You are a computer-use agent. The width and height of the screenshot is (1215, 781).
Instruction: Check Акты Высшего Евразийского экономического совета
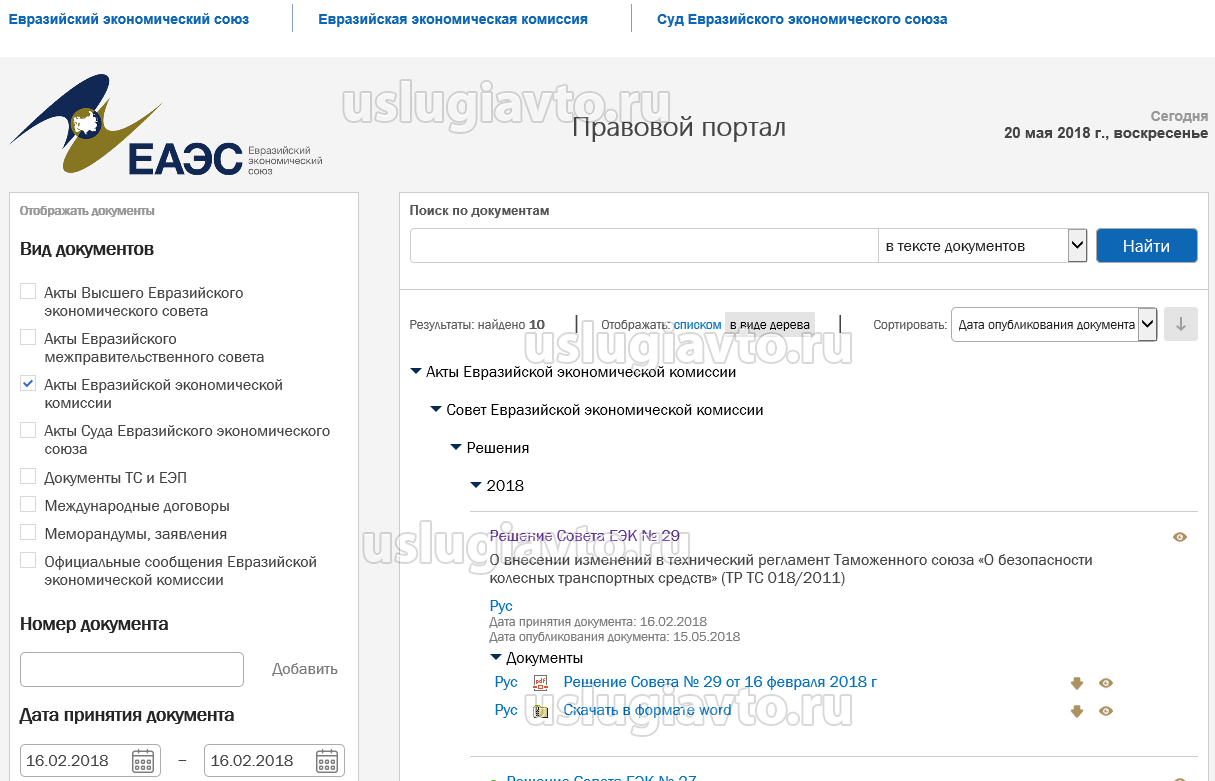point(28,292)
